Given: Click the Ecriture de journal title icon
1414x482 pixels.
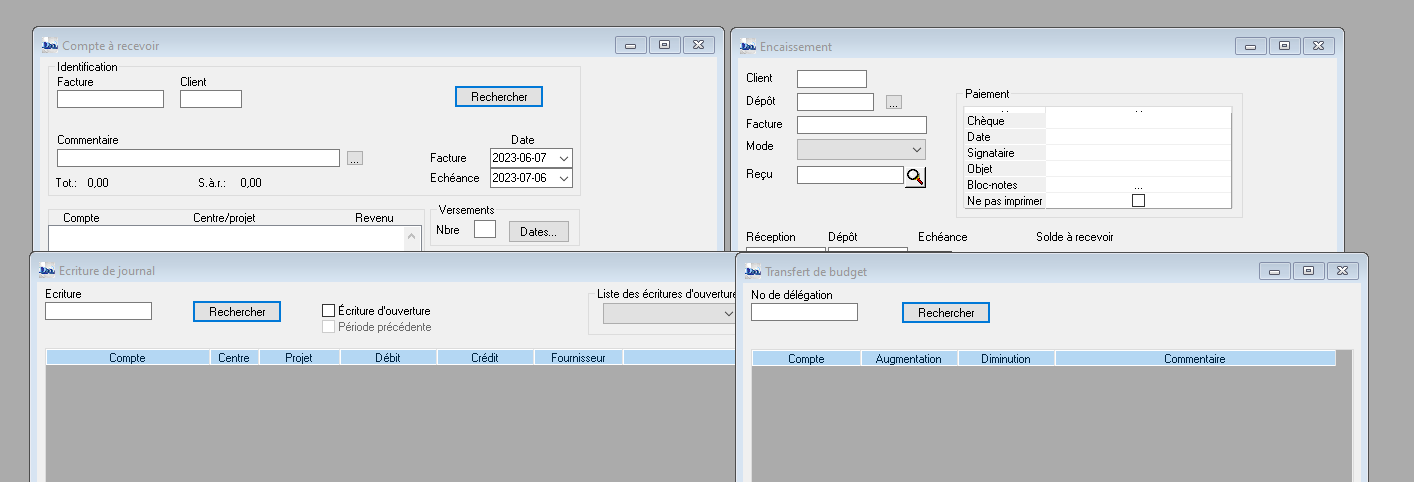Looking at the screenshot, I should 47,270.
